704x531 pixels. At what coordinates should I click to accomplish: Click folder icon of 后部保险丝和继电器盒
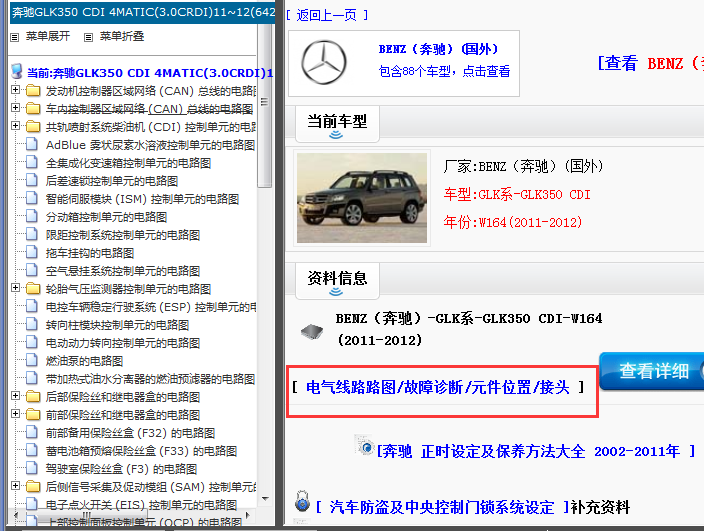pyautogui.click(x=33, y=396)
